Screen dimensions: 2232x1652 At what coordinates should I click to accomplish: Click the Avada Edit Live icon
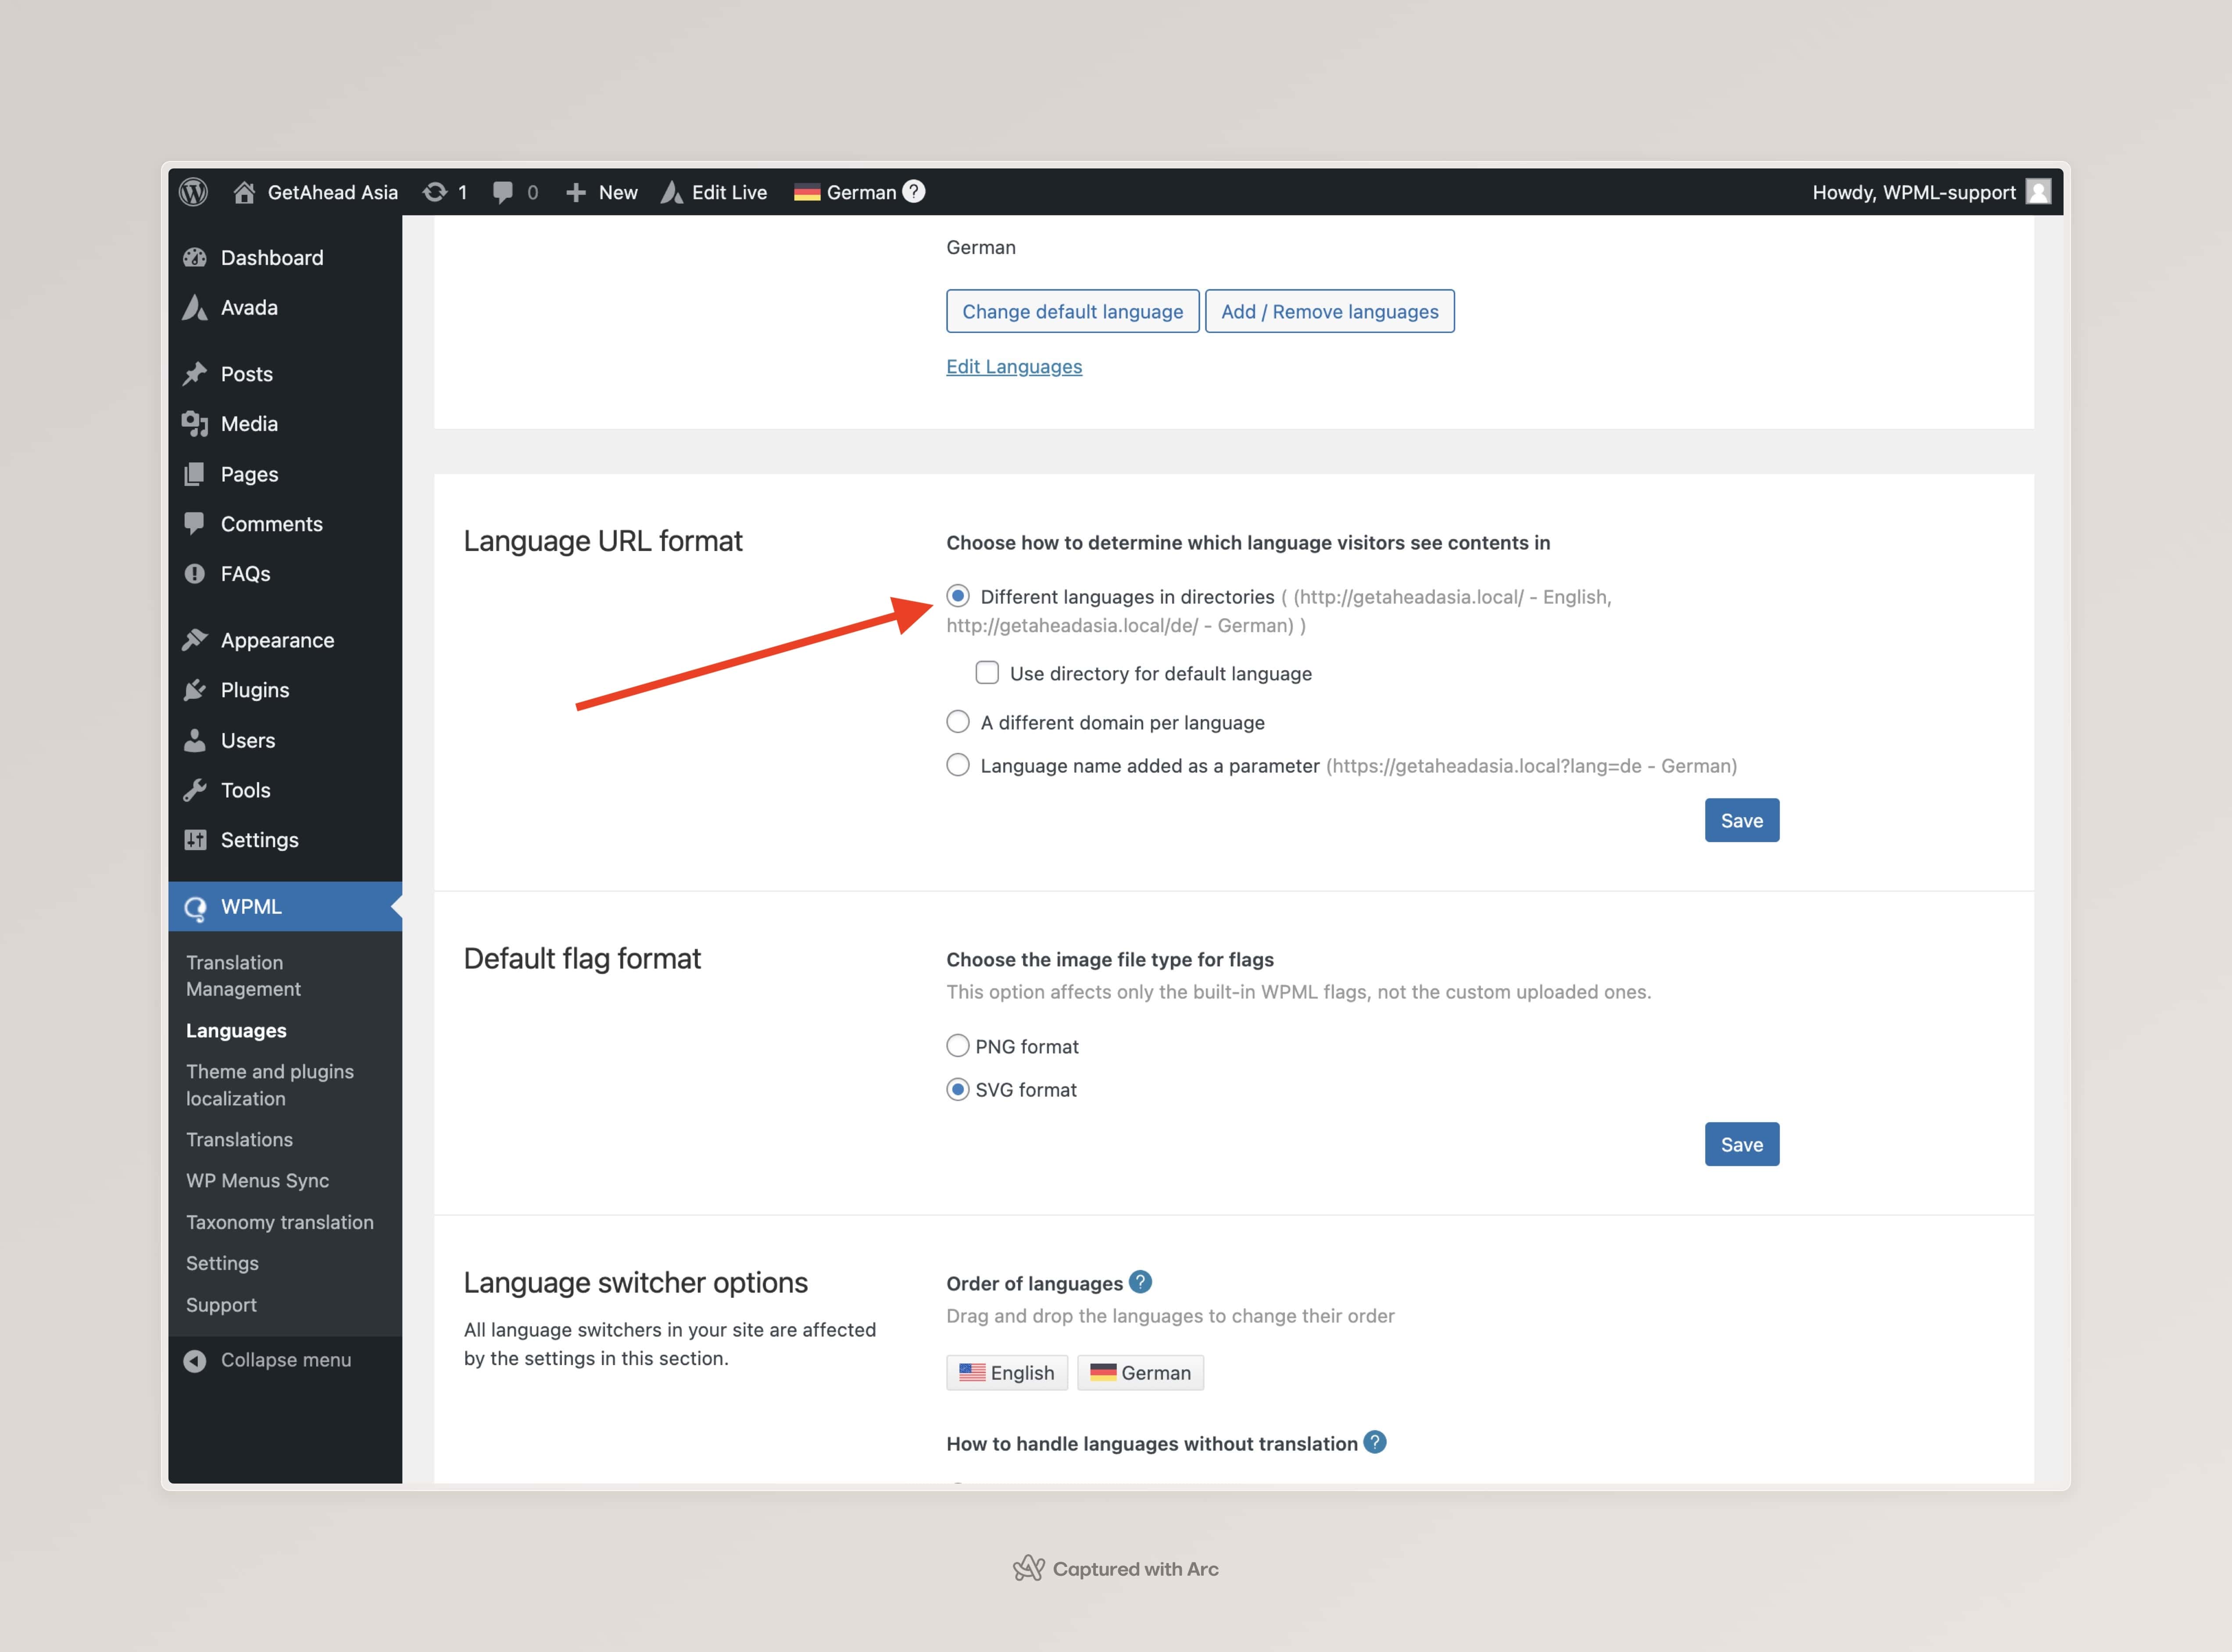(x=672, y=192)
